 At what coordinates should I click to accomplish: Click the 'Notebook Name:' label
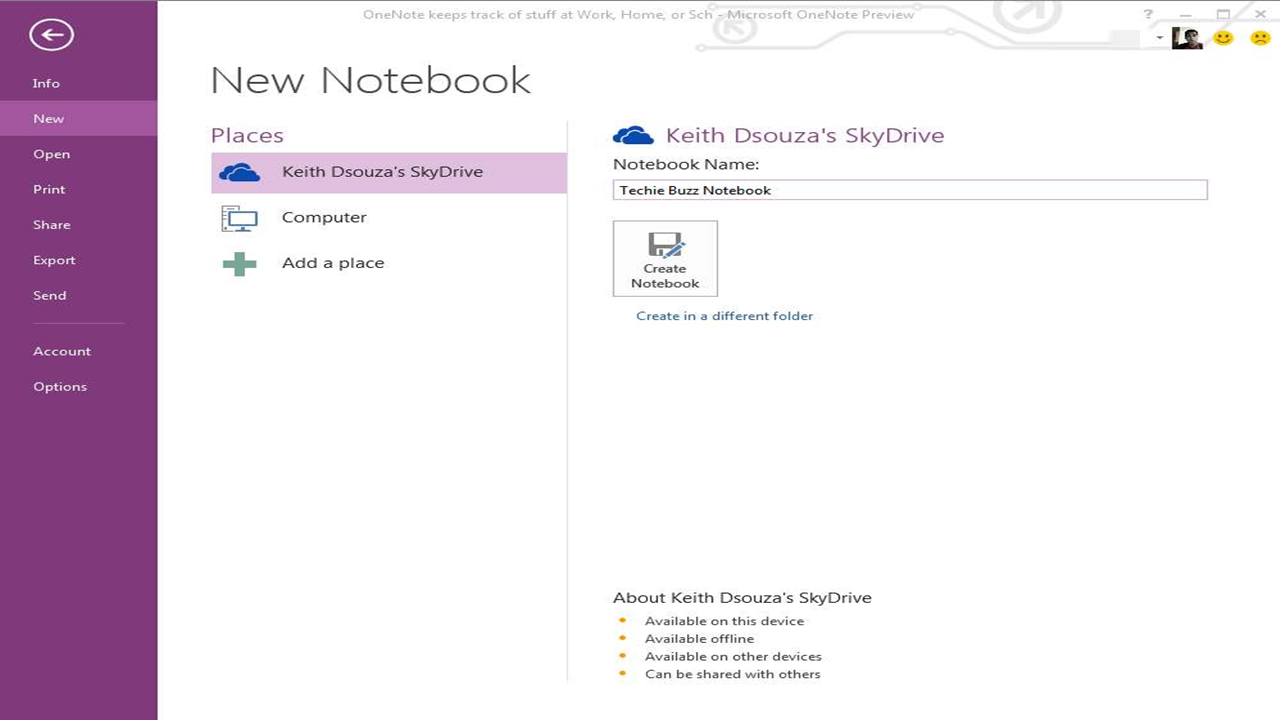pos(686,164)
